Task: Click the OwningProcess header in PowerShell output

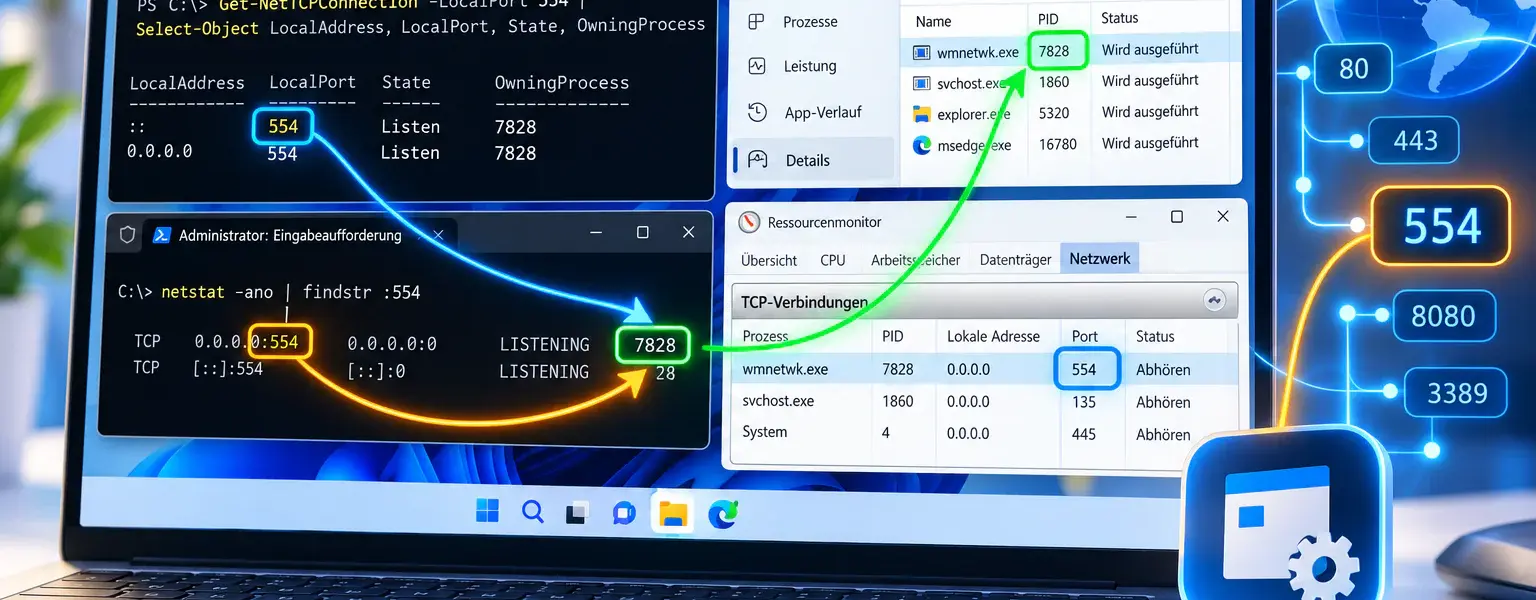Action: [x=562, y=83]
